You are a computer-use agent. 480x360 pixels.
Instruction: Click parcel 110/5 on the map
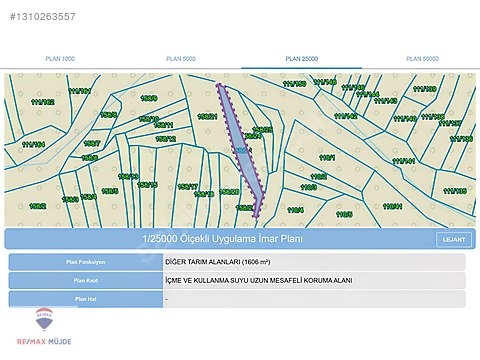coord(344,214)
